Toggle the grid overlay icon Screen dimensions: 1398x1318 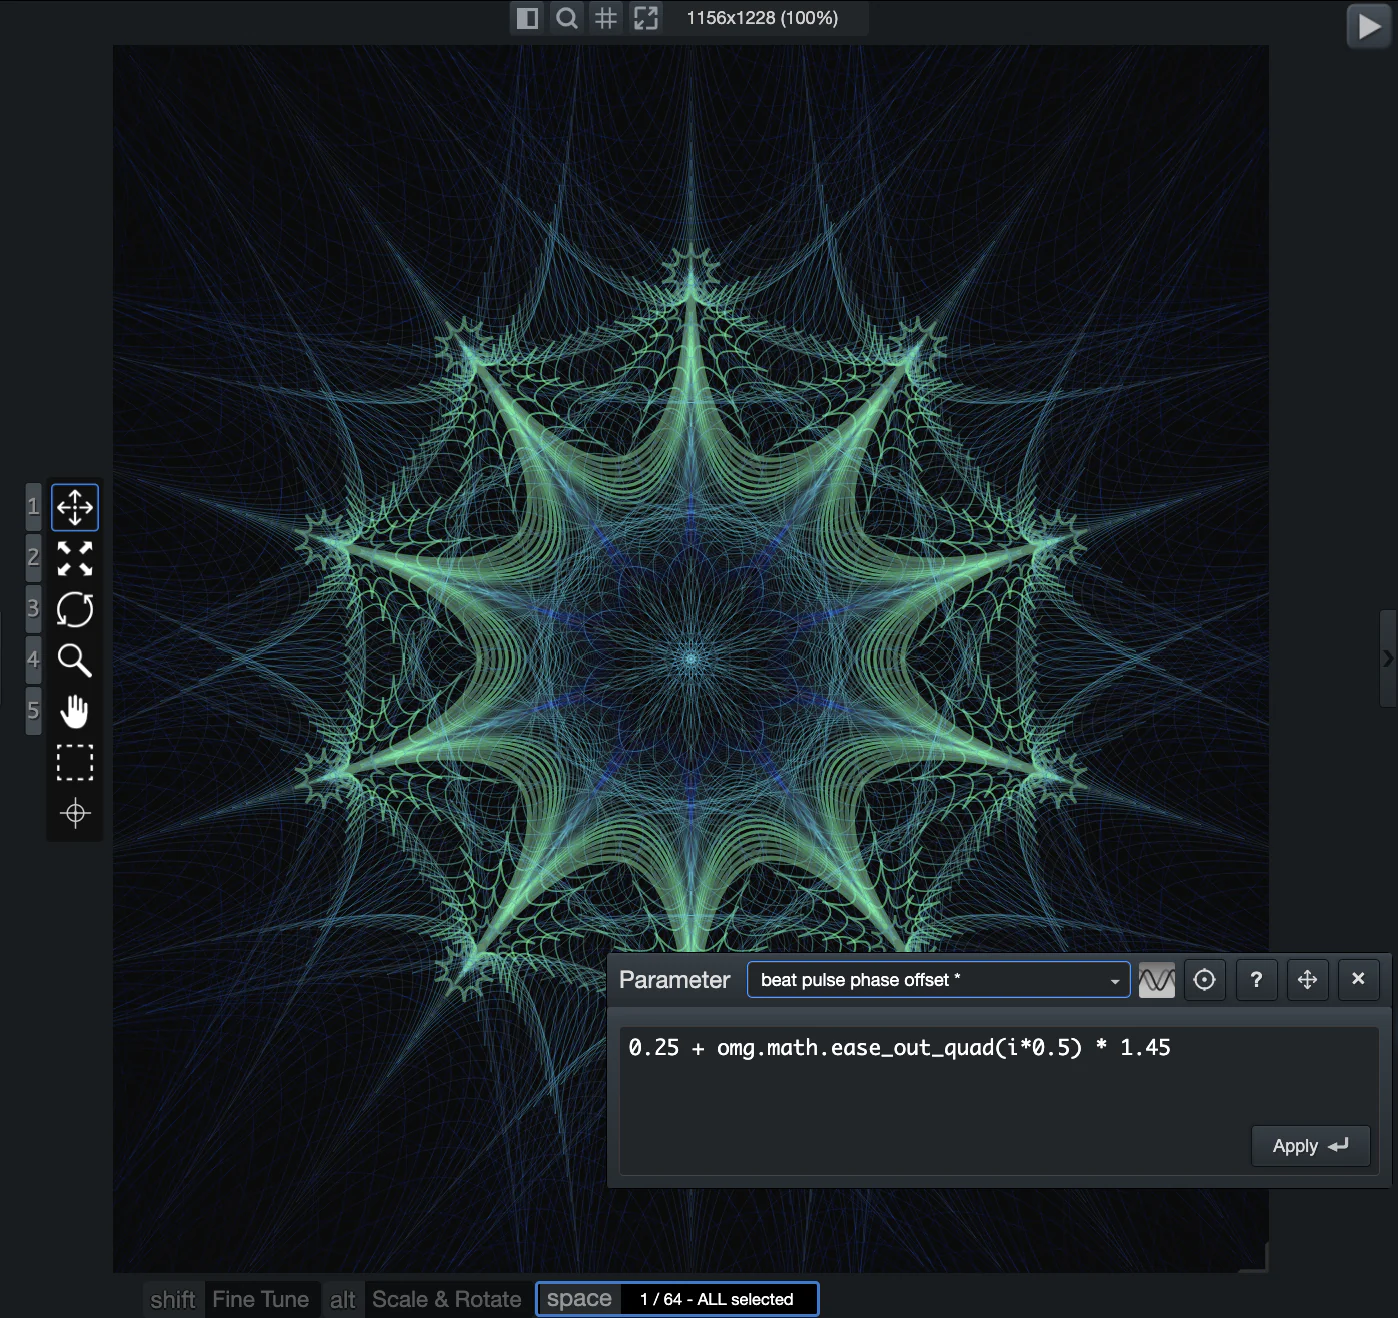tap(606, 18)
